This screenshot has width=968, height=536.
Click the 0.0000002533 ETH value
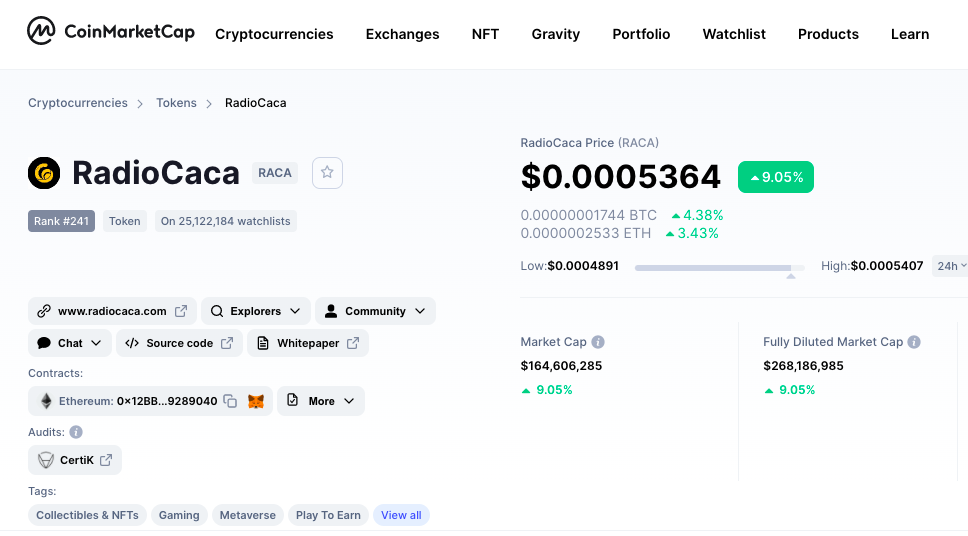pos(586,233)
